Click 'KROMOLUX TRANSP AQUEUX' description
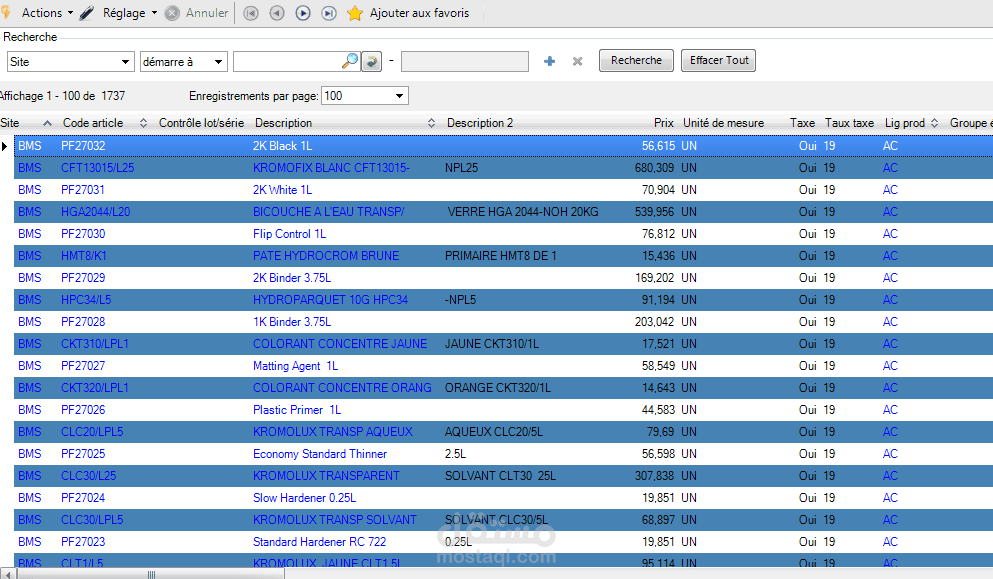The width and height of the screenshot is (993, 579). (332, 432)
